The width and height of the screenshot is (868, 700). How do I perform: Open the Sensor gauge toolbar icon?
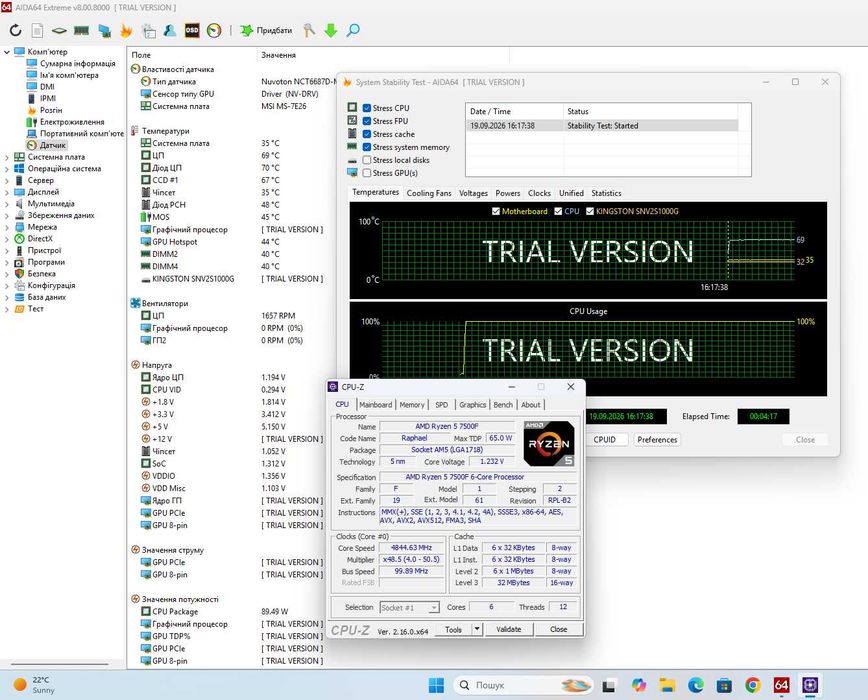pos(214,30)
